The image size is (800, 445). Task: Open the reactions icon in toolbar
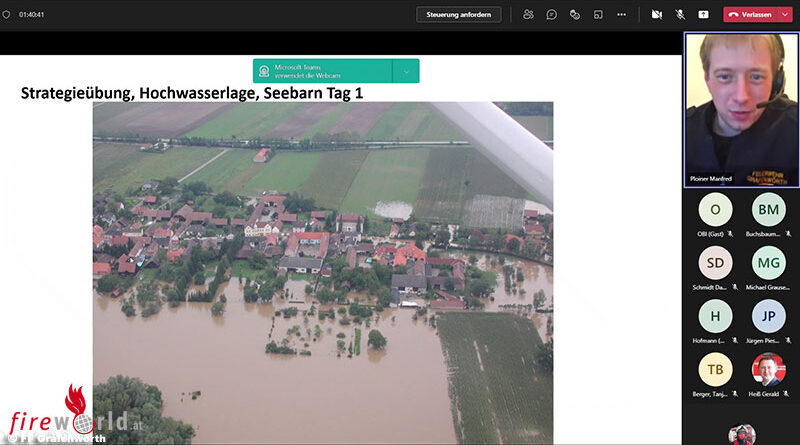tap(575, 15)
